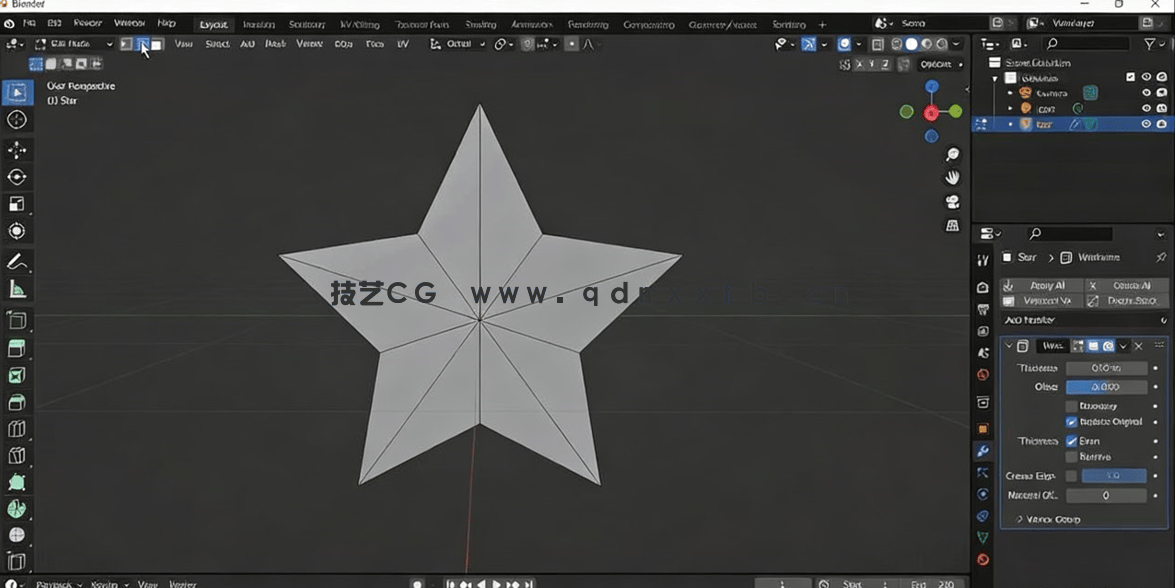Select the Annotate tool

pos(17,262)
